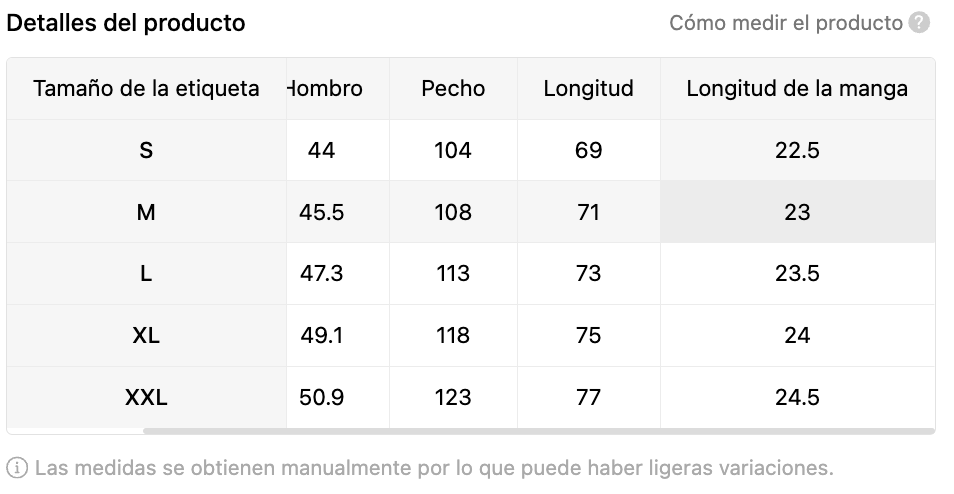Click the partially hidden 'Hombro' header

pyautogui.click(x=326, y=89)
